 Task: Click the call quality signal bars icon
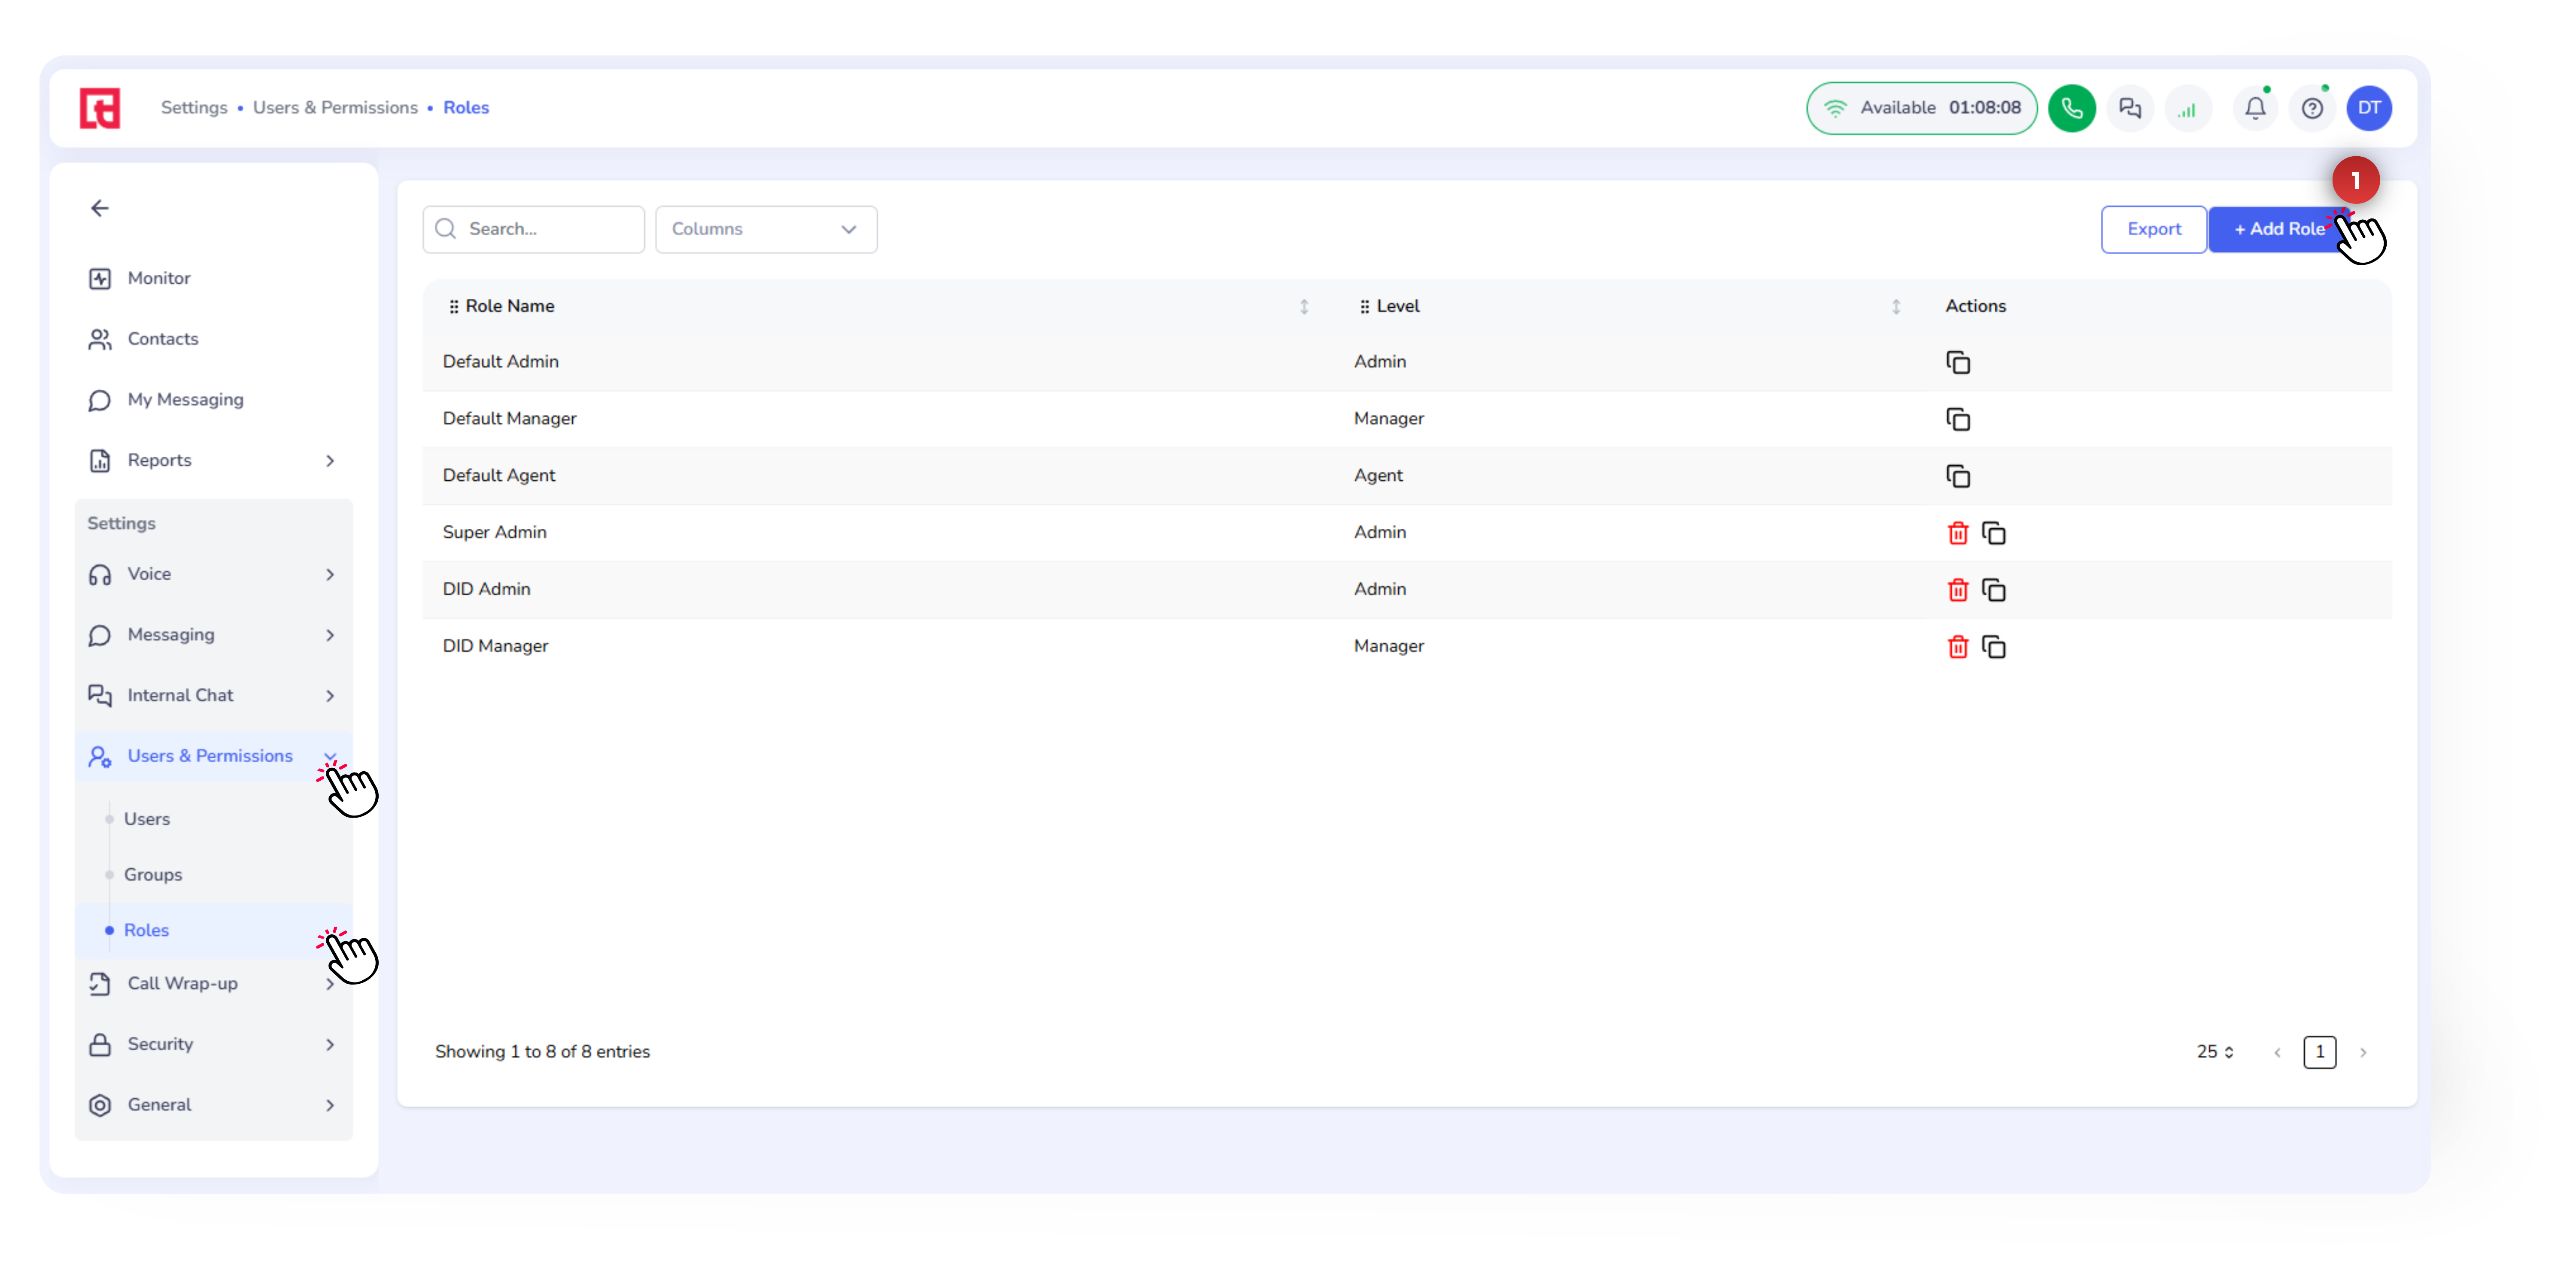2187,108
